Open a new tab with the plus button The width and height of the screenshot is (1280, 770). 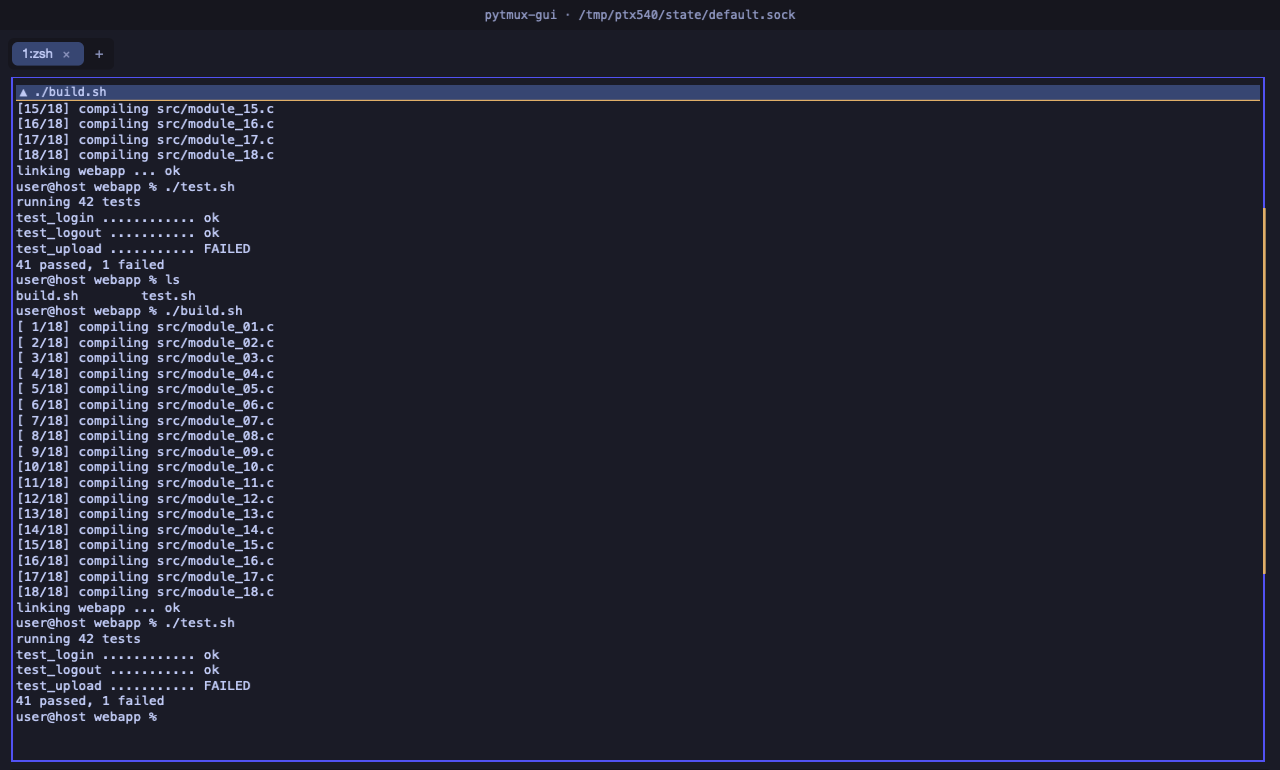98,54
